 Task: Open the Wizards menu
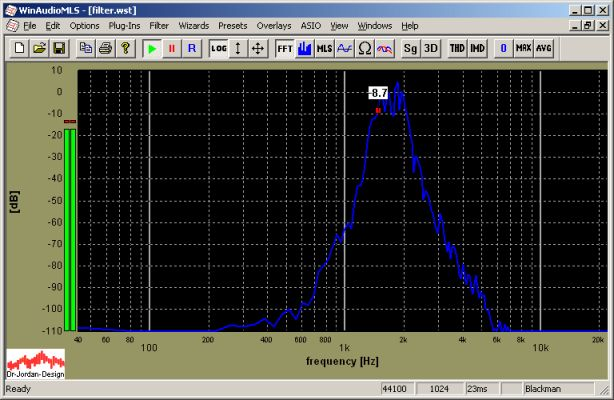tap(193, 24)
